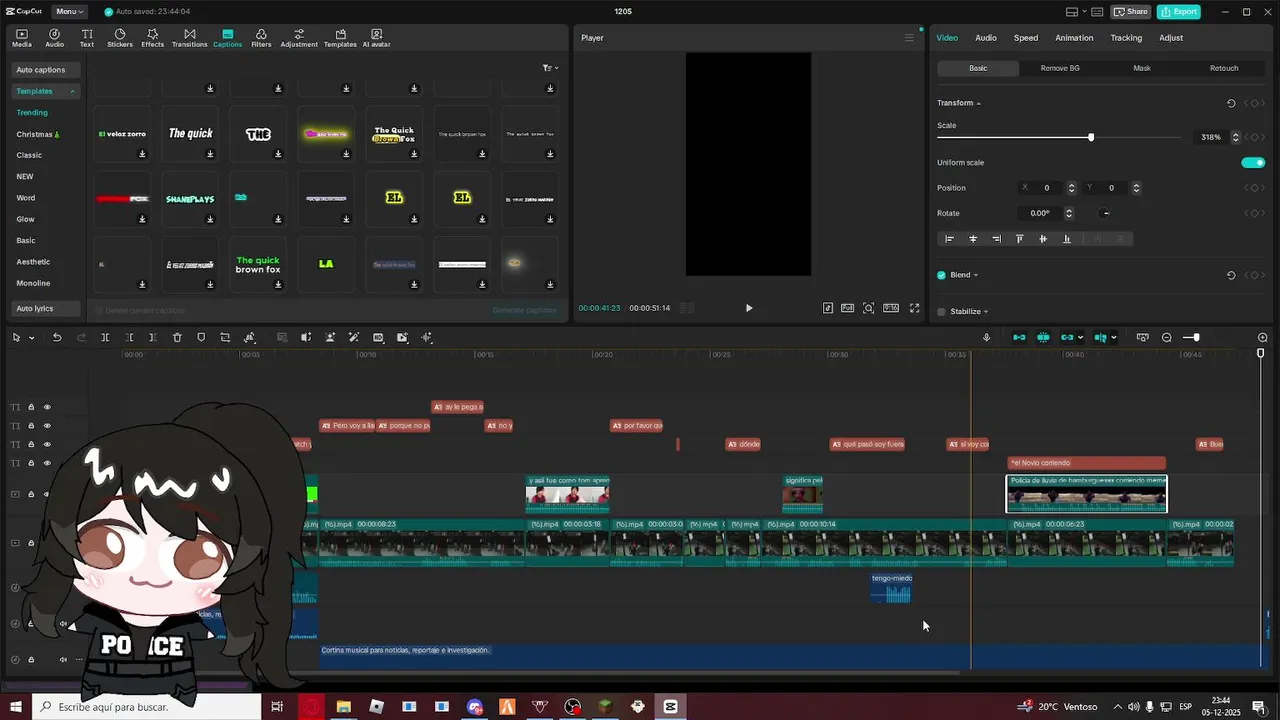Click the timeline zoom in magnifier
This screenshot has width=1280, height=720.
[x=1262, y=338]
